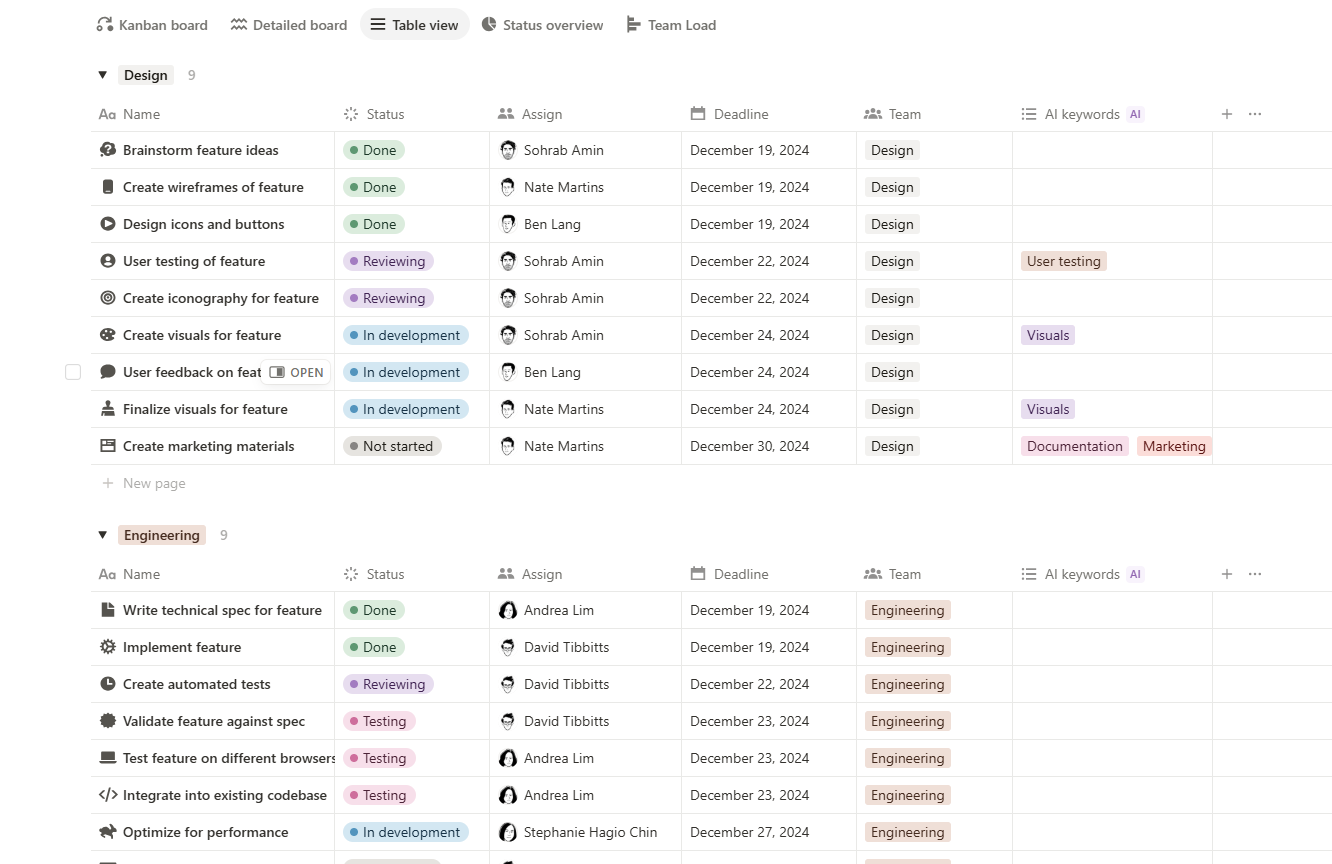The image size is (1332, 864).
Task: Open more options ellipsis in Design header
Action: (1255, 114)
